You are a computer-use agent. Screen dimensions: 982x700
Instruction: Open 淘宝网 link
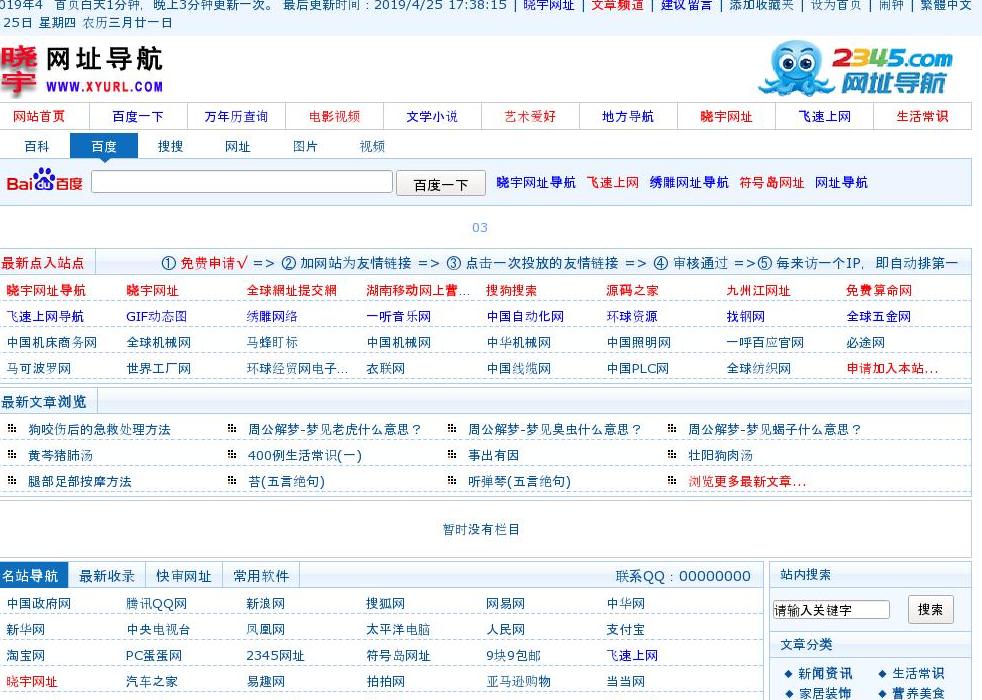26,656
